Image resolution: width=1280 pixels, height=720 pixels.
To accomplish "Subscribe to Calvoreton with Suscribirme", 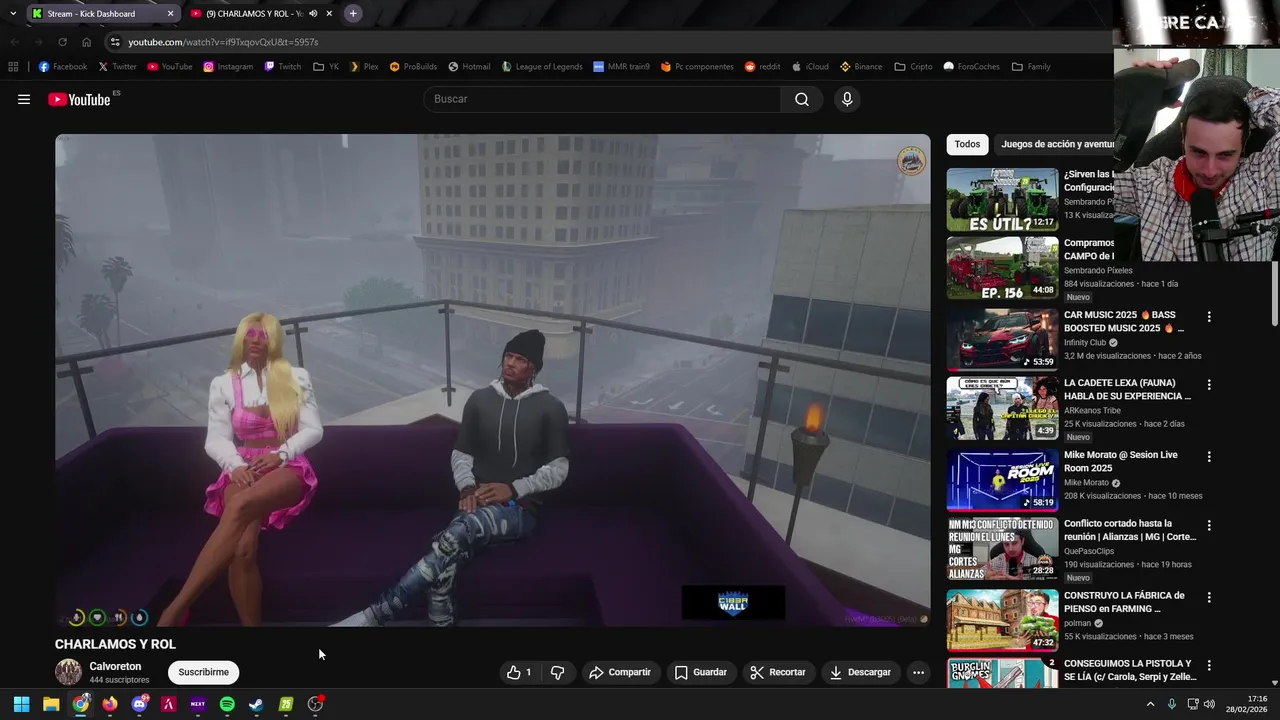I will click(x=204, y=672).
